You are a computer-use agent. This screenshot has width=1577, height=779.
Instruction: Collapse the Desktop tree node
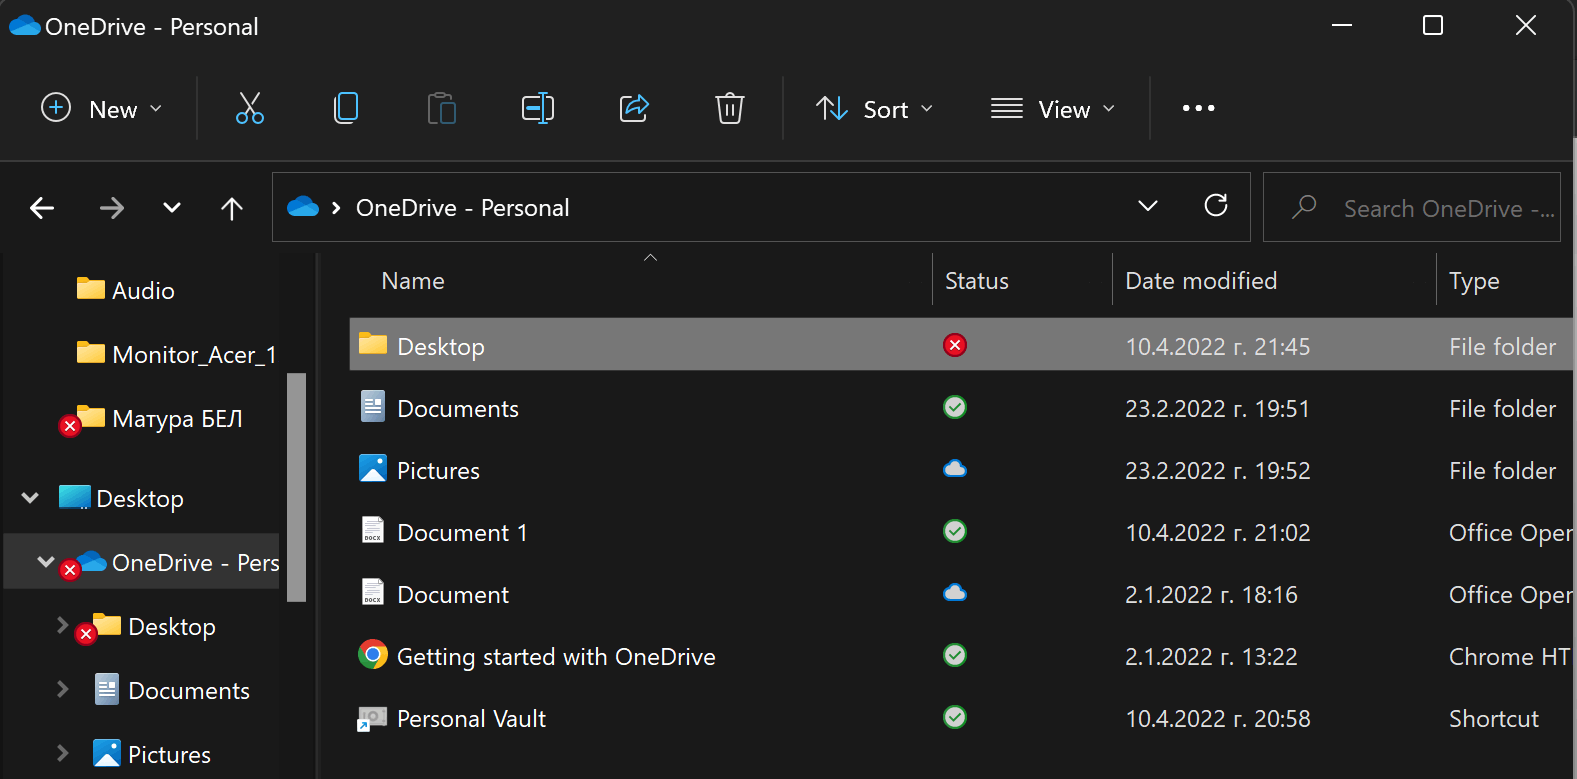[x=30, y=497]
